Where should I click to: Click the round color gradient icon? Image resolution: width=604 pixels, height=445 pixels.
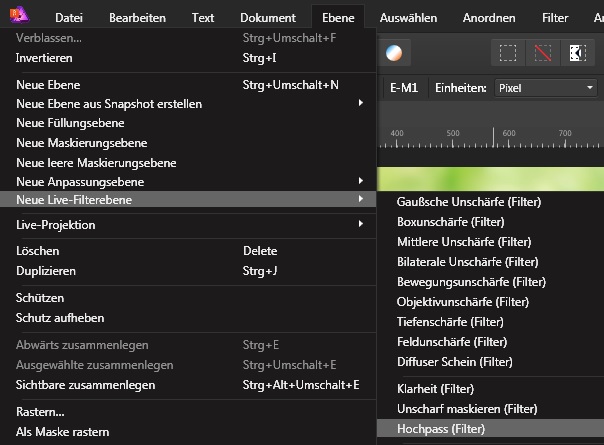[x=396, y=53]
